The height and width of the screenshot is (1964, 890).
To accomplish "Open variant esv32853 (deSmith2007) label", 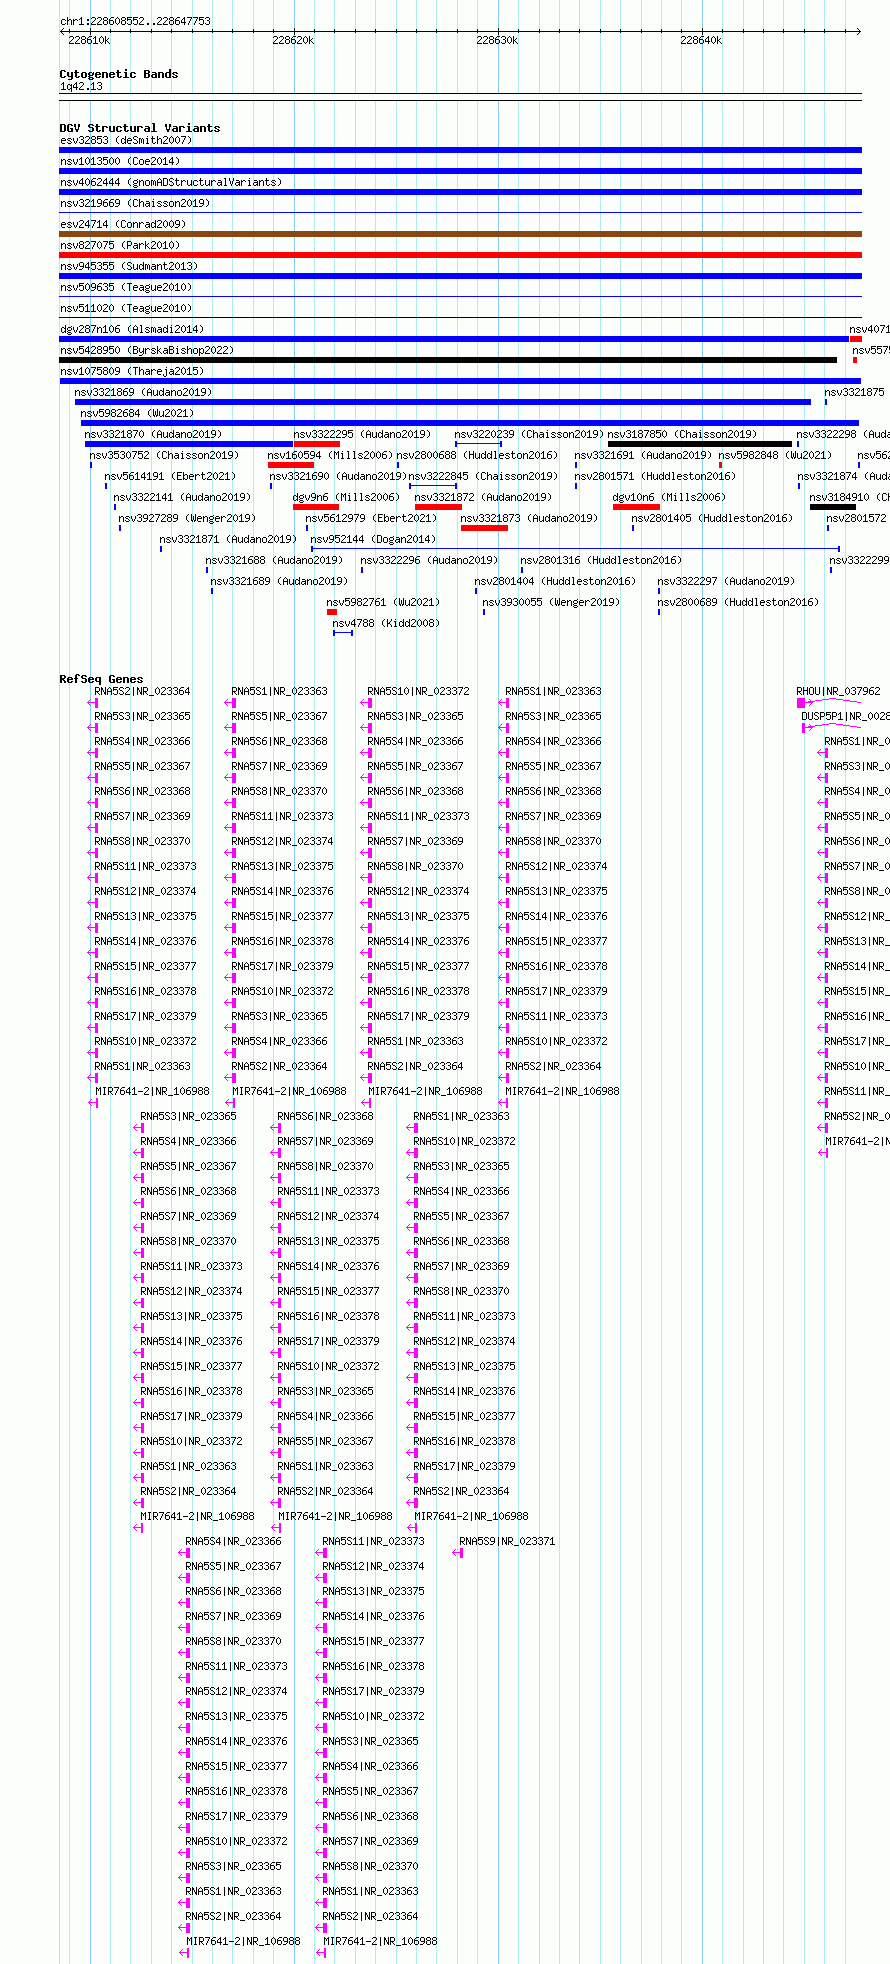I will [x=126, y=140].
